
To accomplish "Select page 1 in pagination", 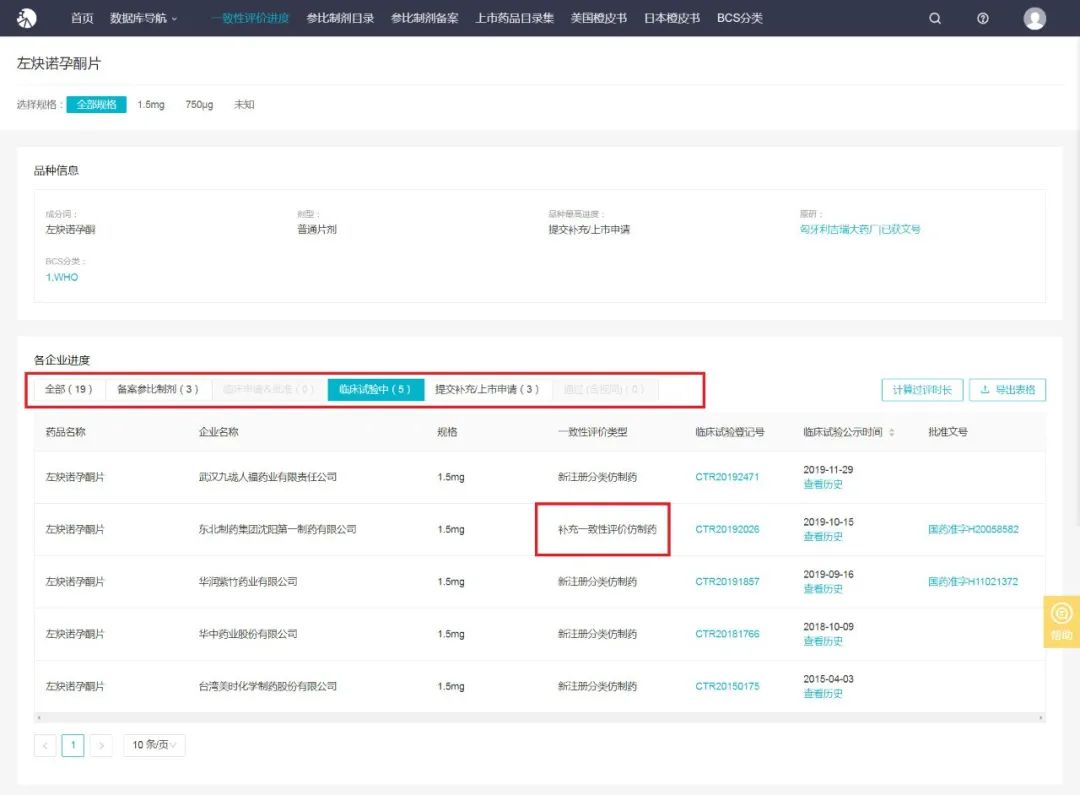I will click(x=73, y=745).
